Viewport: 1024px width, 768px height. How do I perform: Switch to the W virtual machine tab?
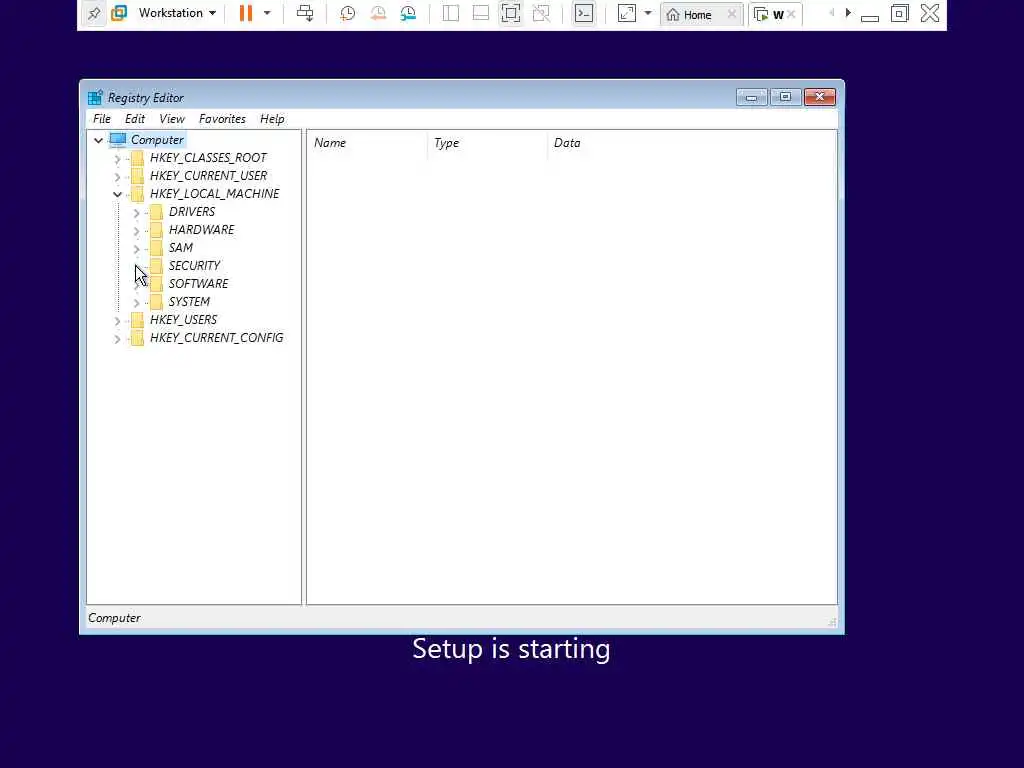769,14
